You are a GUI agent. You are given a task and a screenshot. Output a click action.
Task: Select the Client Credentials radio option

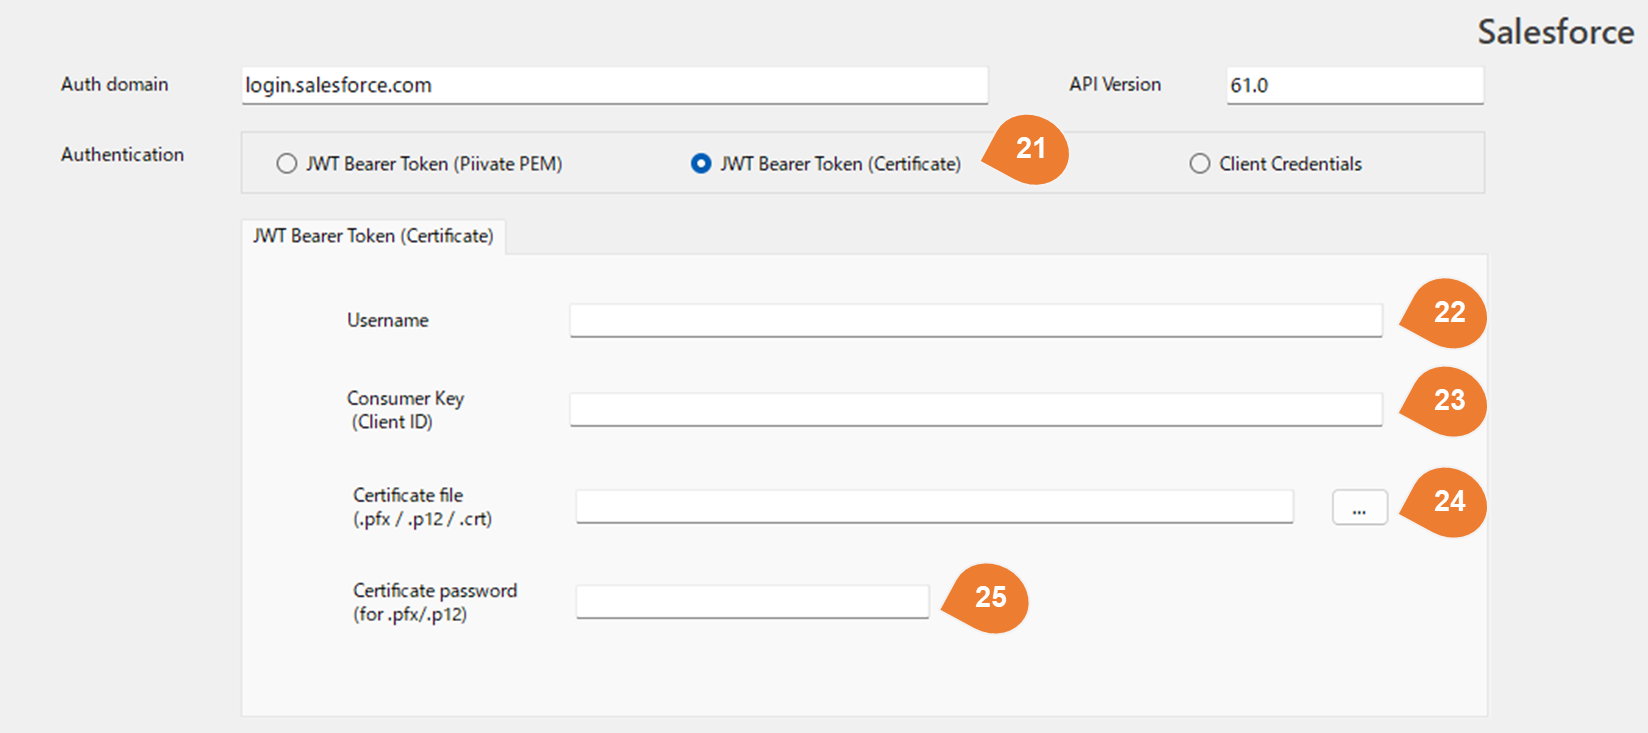pos(1200,164)
